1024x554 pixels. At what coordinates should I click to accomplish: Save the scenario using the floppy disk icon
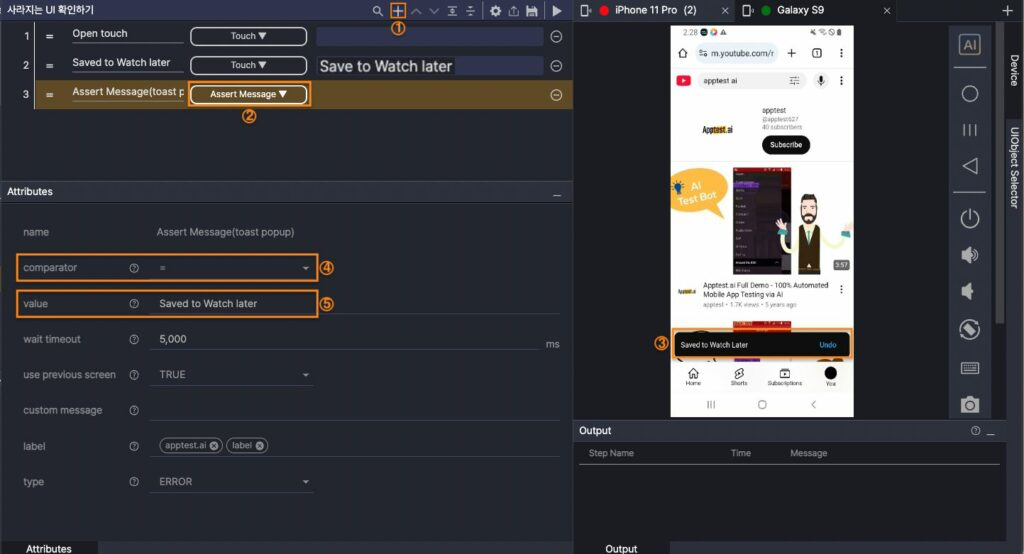click(532, 11)
